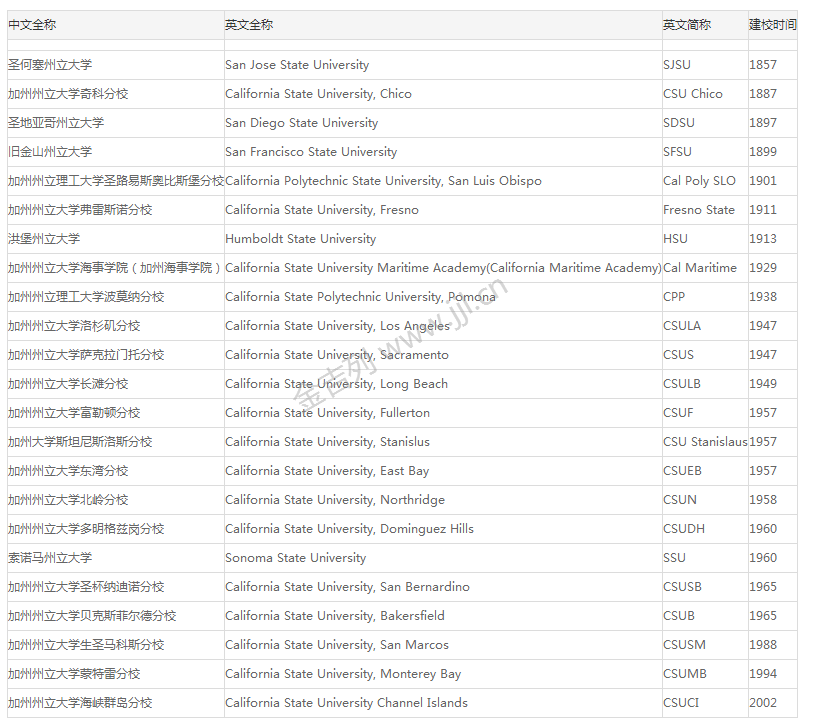Click the Cal Poly SLO abbreviation

699,181
